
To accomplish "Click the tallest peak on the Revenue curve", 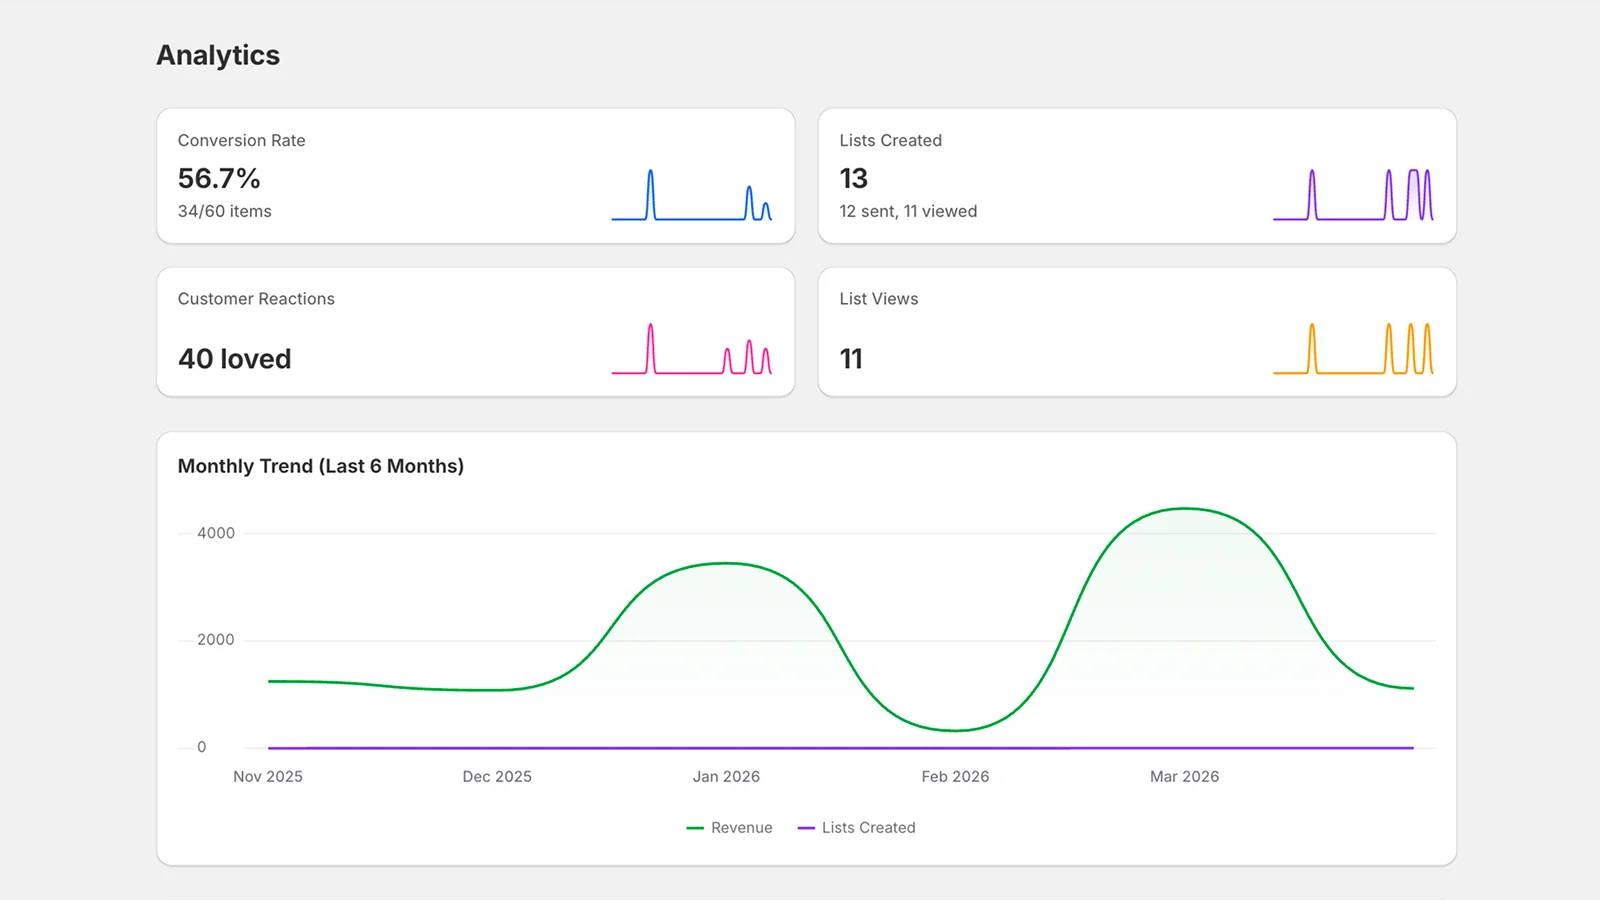I will click(1185, 509).
